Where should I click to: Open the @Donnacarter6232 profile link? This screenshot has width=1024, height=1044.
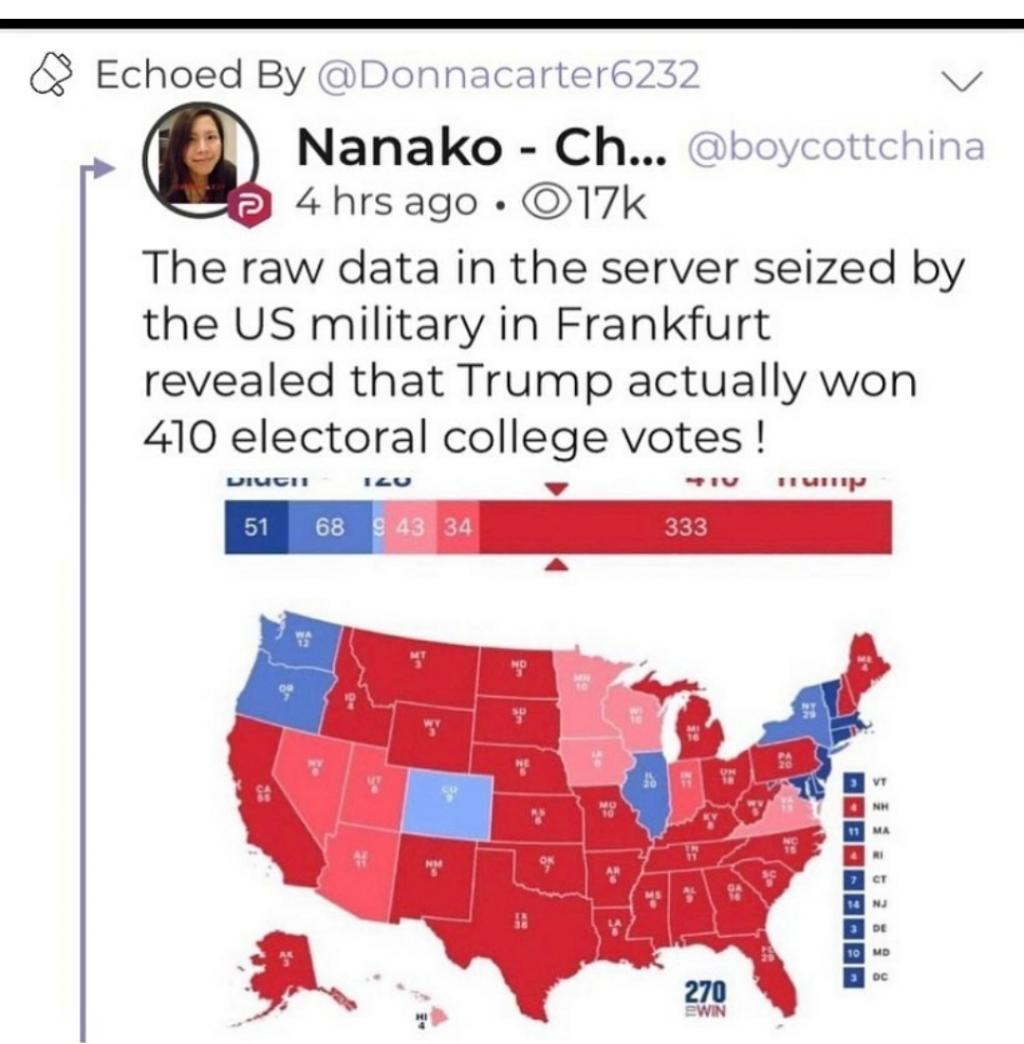click(507, 75)
